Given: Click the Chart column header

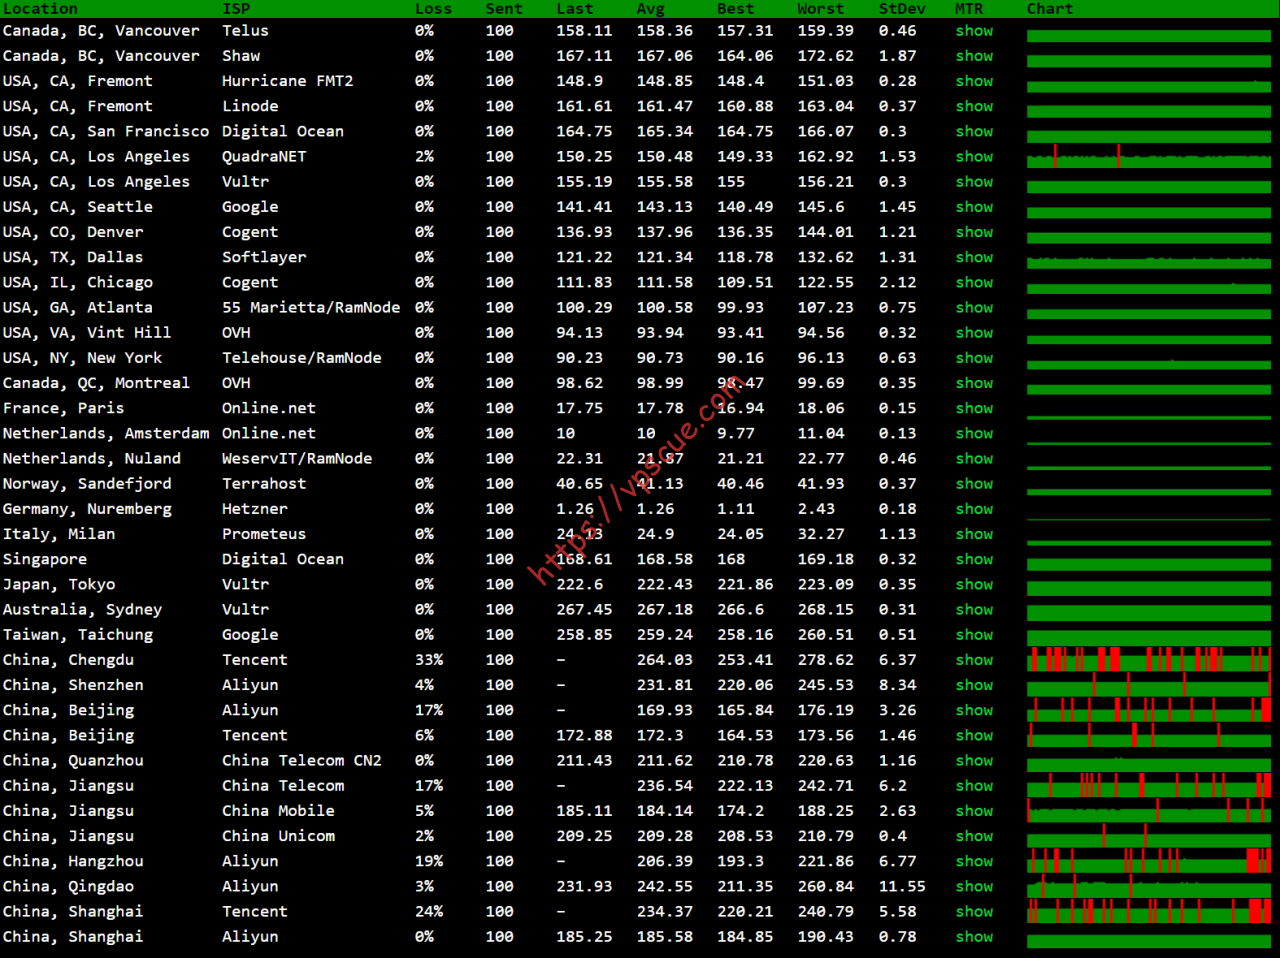Looking at the screenshot, I should tap(1050, 8).
